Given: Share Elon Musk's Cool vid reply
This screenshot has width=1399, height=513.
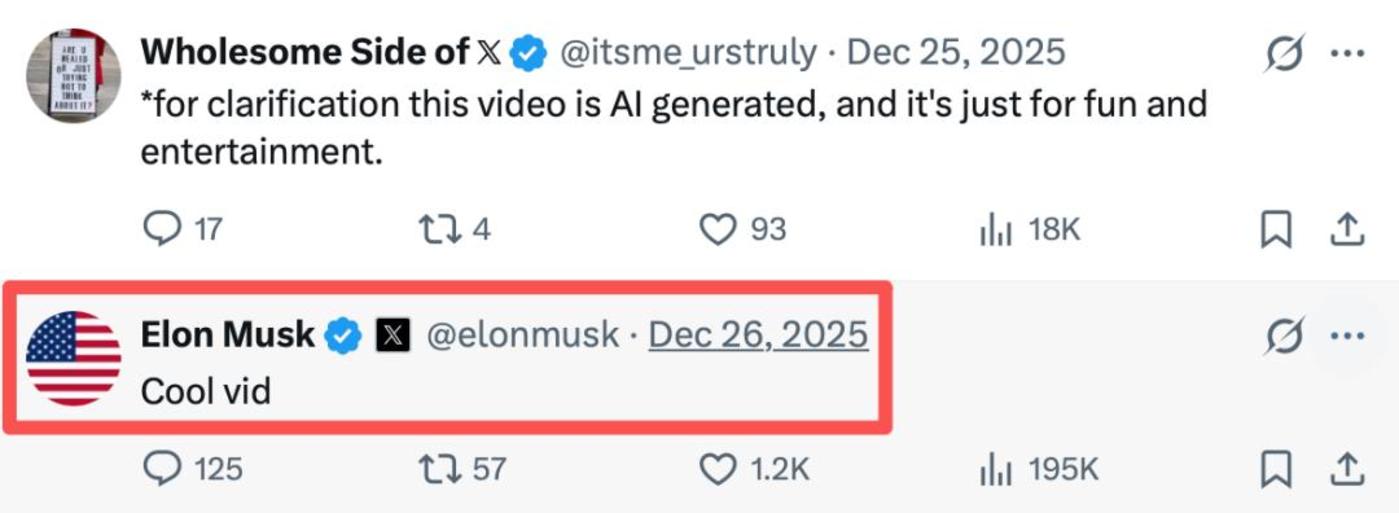Looking at the screenshot, I should [1347, 468].
